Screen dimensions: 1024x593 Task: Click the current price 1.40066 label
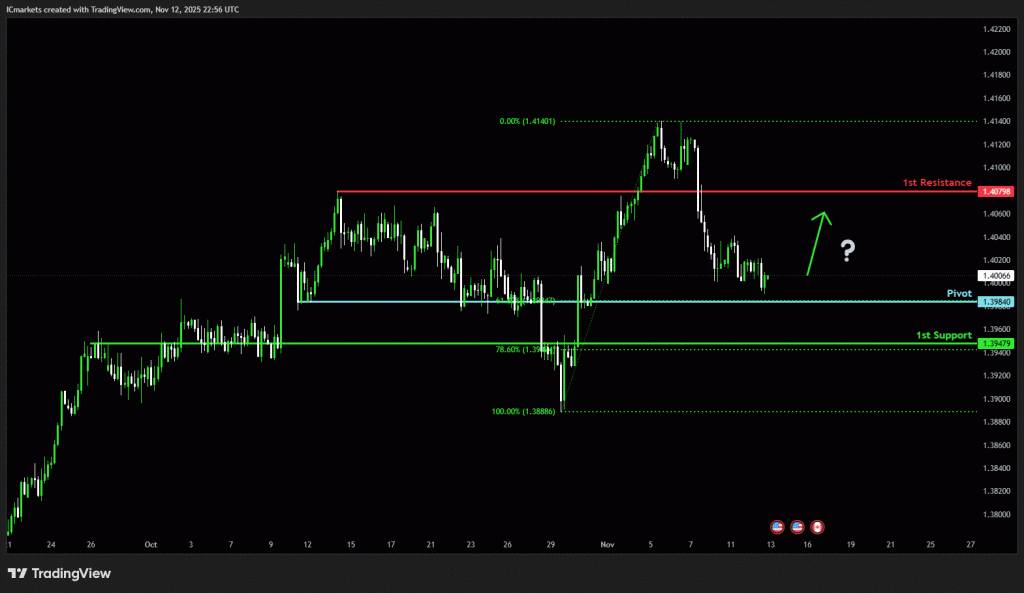point(997,276)
